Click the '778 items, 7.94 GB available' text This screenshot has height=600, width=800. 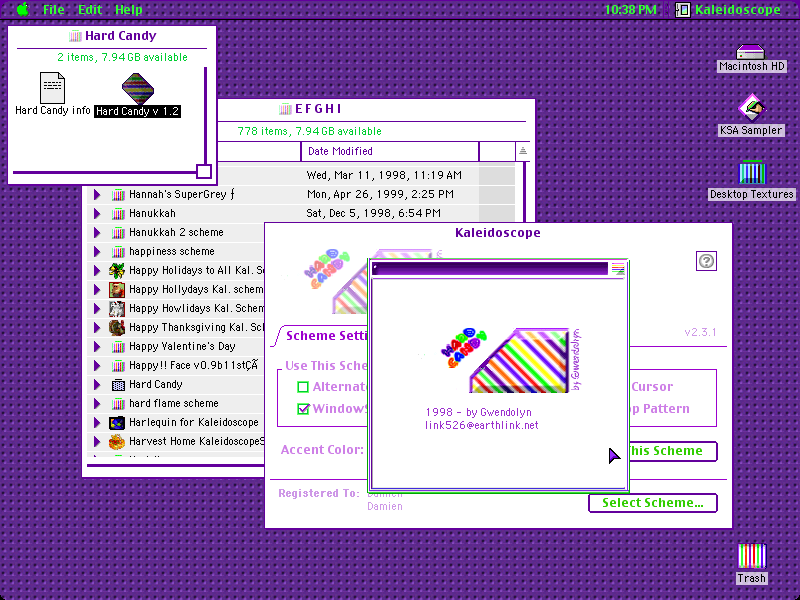tap(309, 131)
